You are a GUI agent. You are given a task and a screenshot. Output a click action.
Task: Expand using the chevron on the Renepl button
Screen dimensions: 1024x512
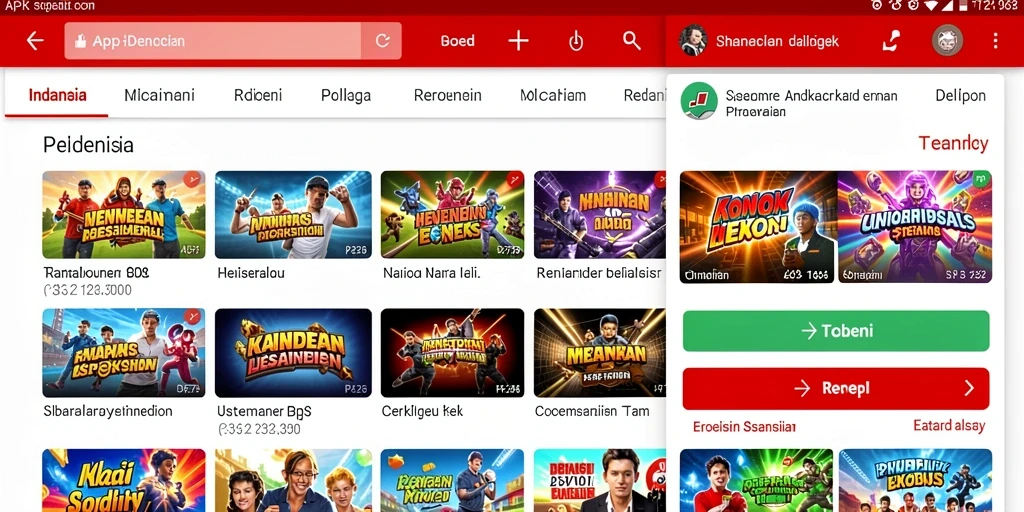[x=968, y=389]
